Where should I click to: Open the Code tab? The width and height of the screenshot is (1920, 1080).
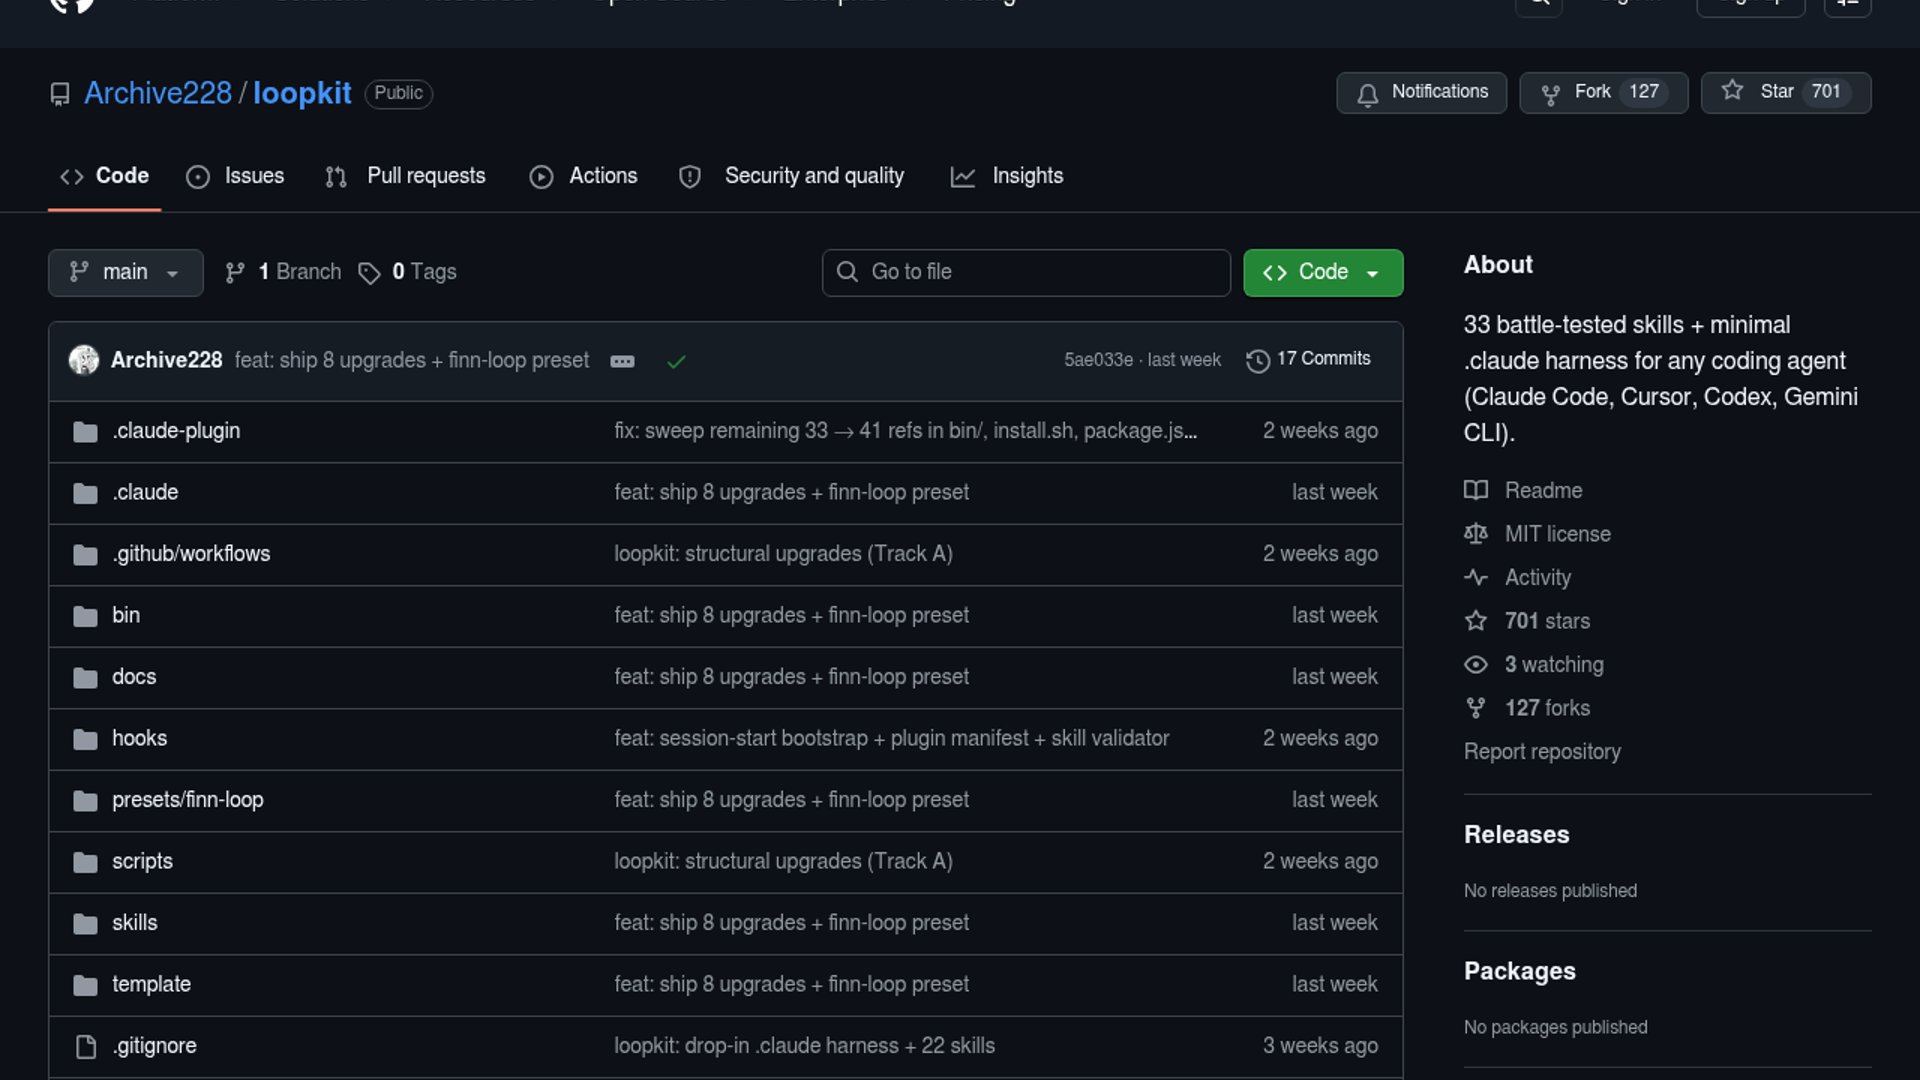(104, 176)
